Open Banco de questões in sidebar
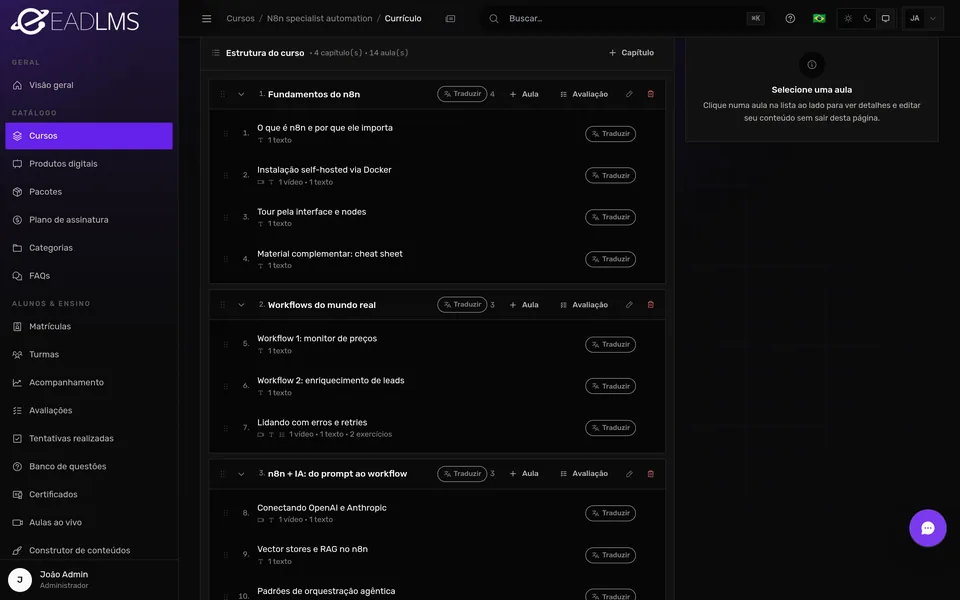This screenshot has height=600, width=960. (x=89, y=467)
